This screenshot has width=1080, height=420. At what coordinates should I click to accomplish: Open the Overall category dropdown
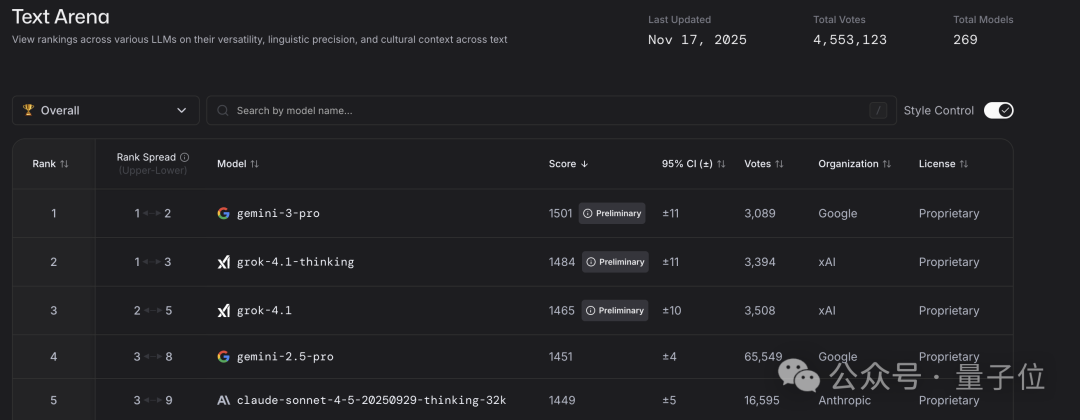[x=105, y=110]
